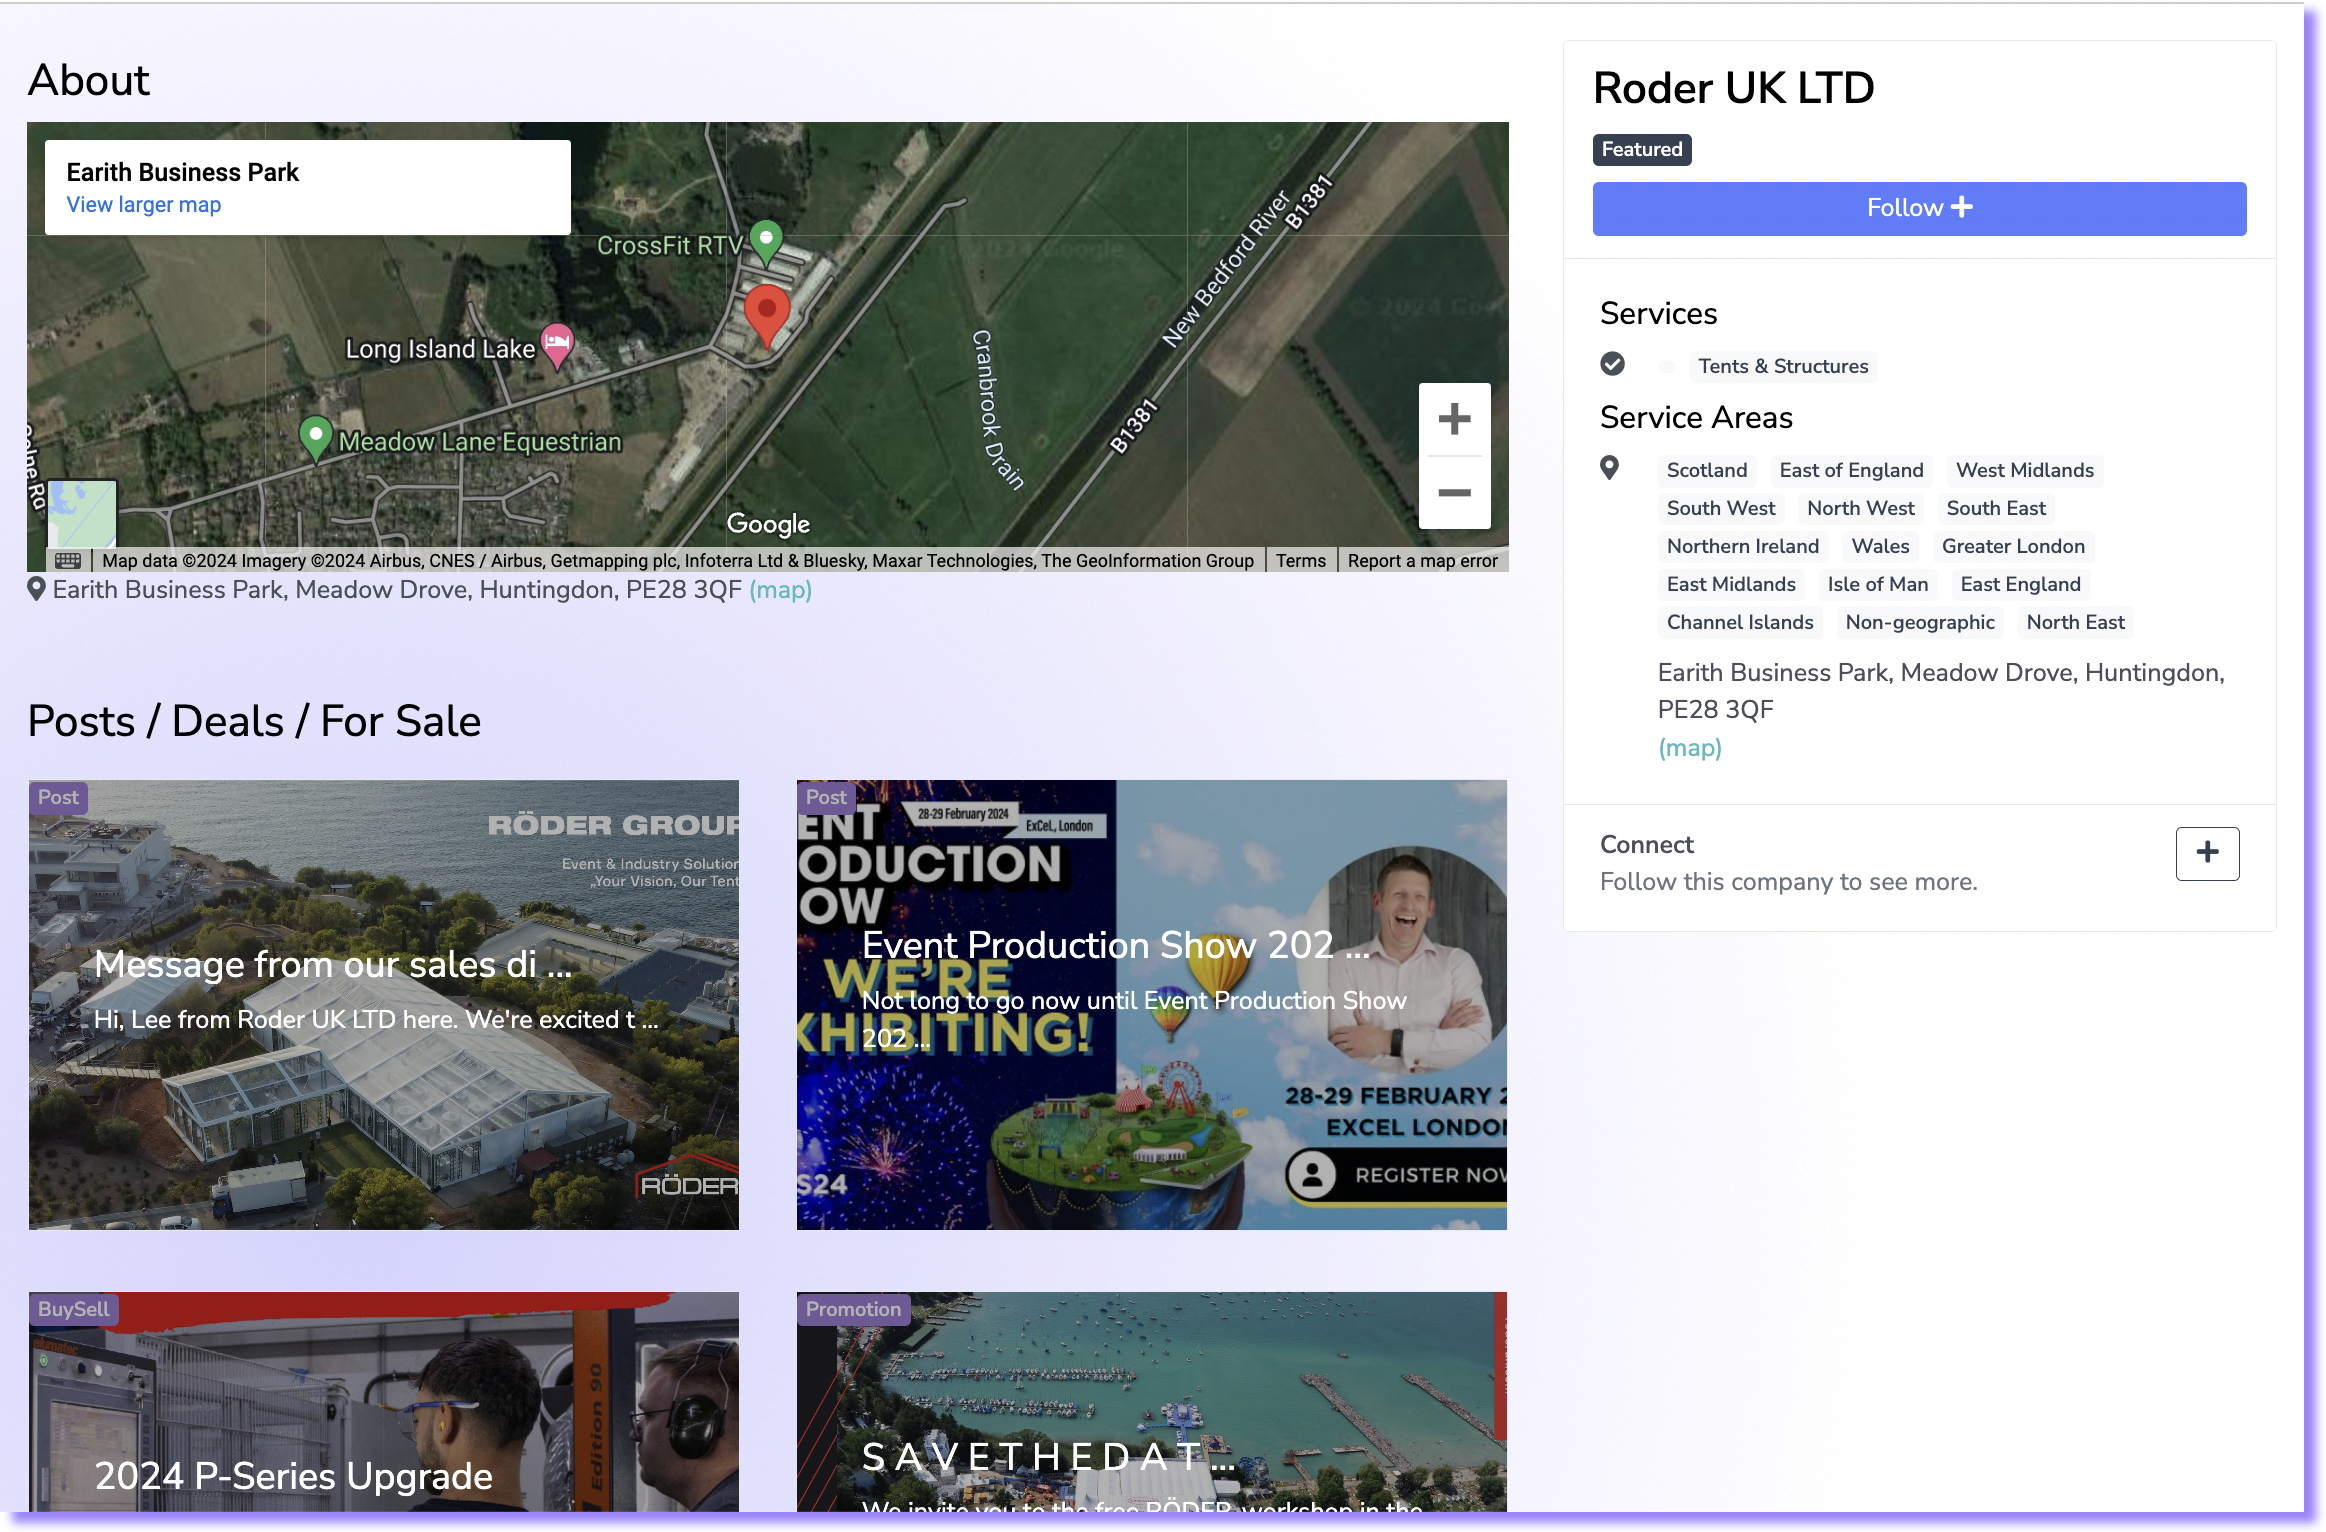Select the East England area tag

tap(2020, 584)
